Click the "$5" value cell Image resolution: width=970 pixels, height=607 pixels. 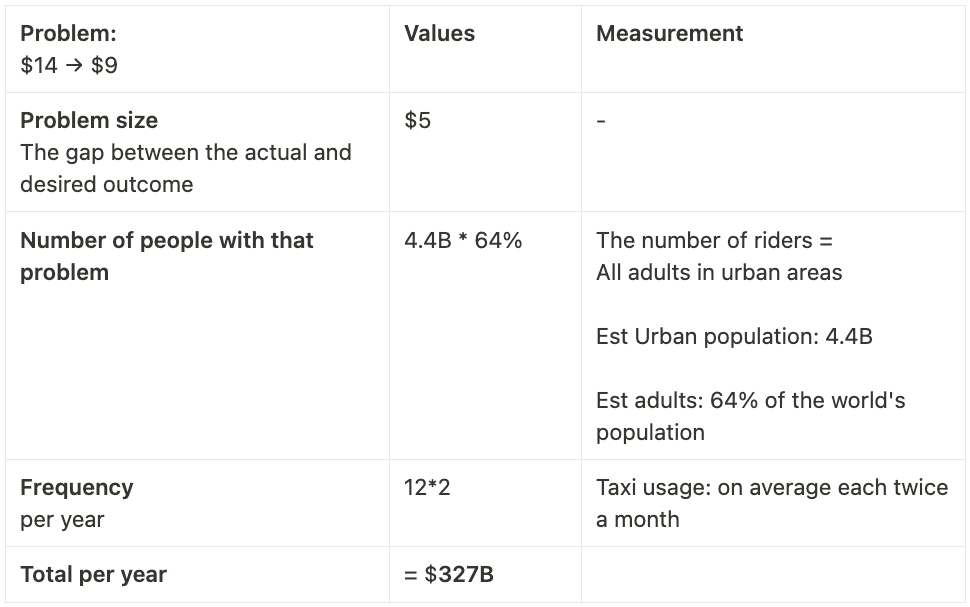(x=418, y=120)
